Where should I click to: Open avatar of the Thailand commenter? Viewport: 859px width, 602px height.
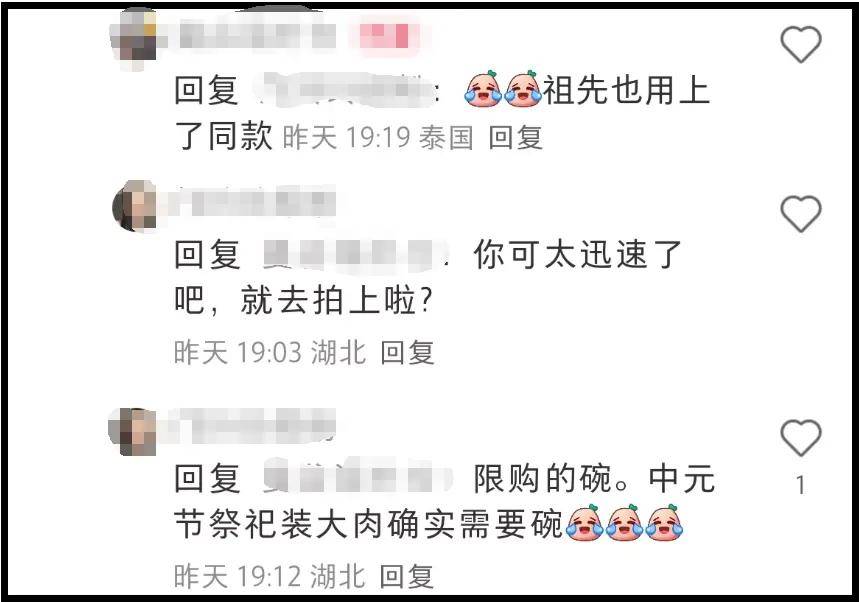tap(134, 37)
